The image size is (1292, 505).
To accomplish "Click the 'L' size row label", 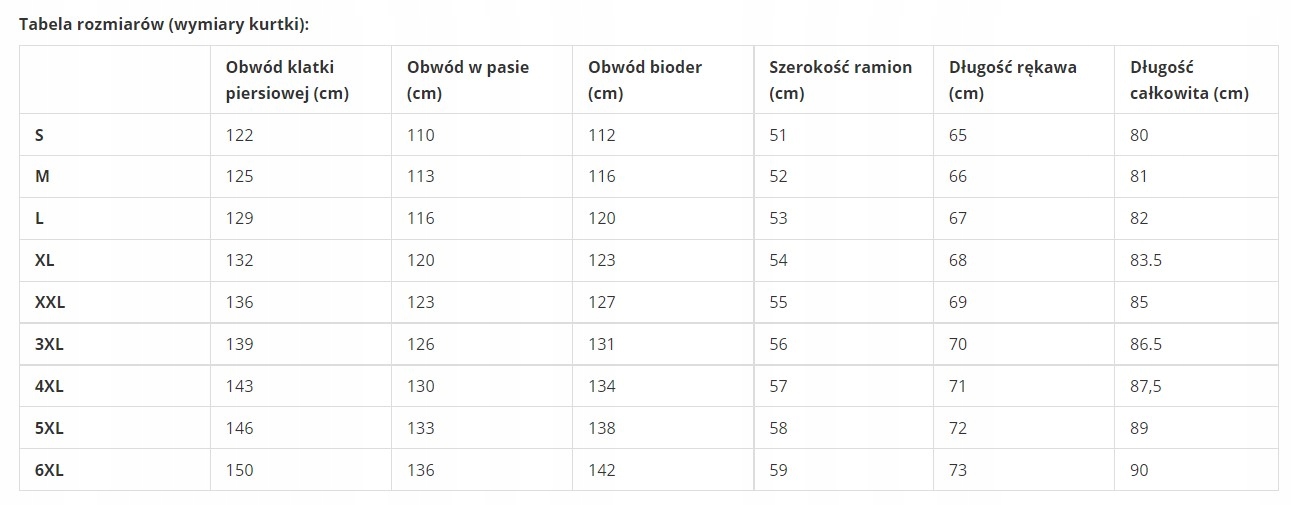I will point(39,218).
